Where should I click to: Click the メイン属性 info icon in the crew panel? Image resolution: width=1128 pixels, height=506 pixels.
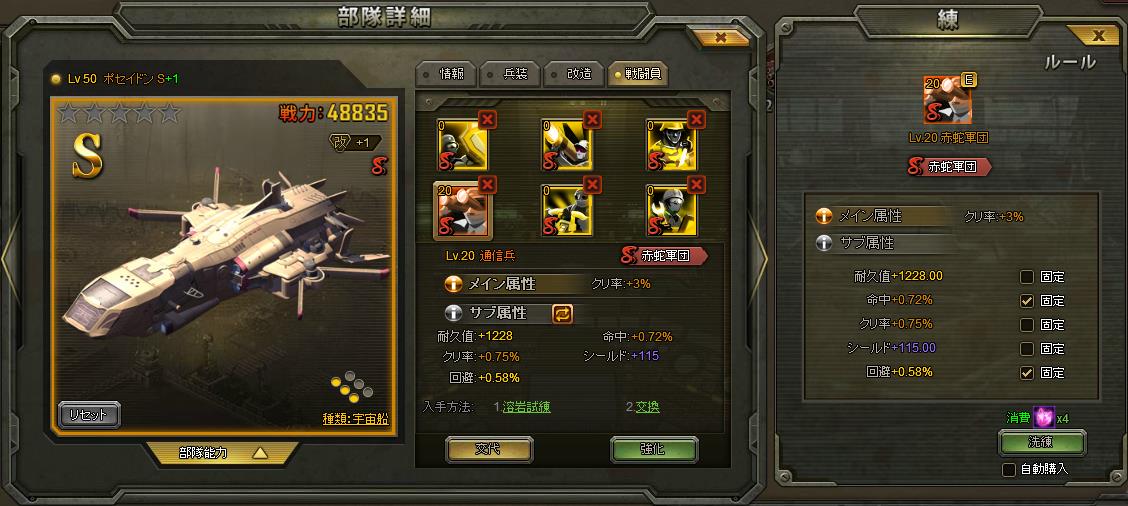[x=452, y=284]
